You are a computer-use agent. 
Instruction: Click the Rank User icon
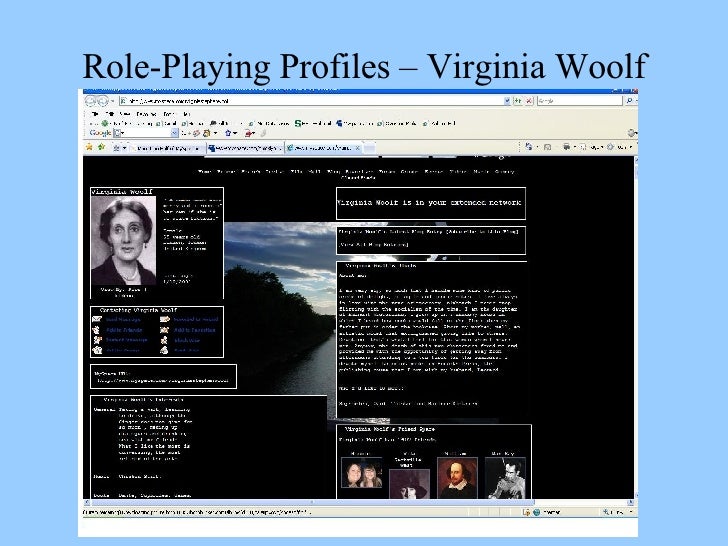click(166, 351)
